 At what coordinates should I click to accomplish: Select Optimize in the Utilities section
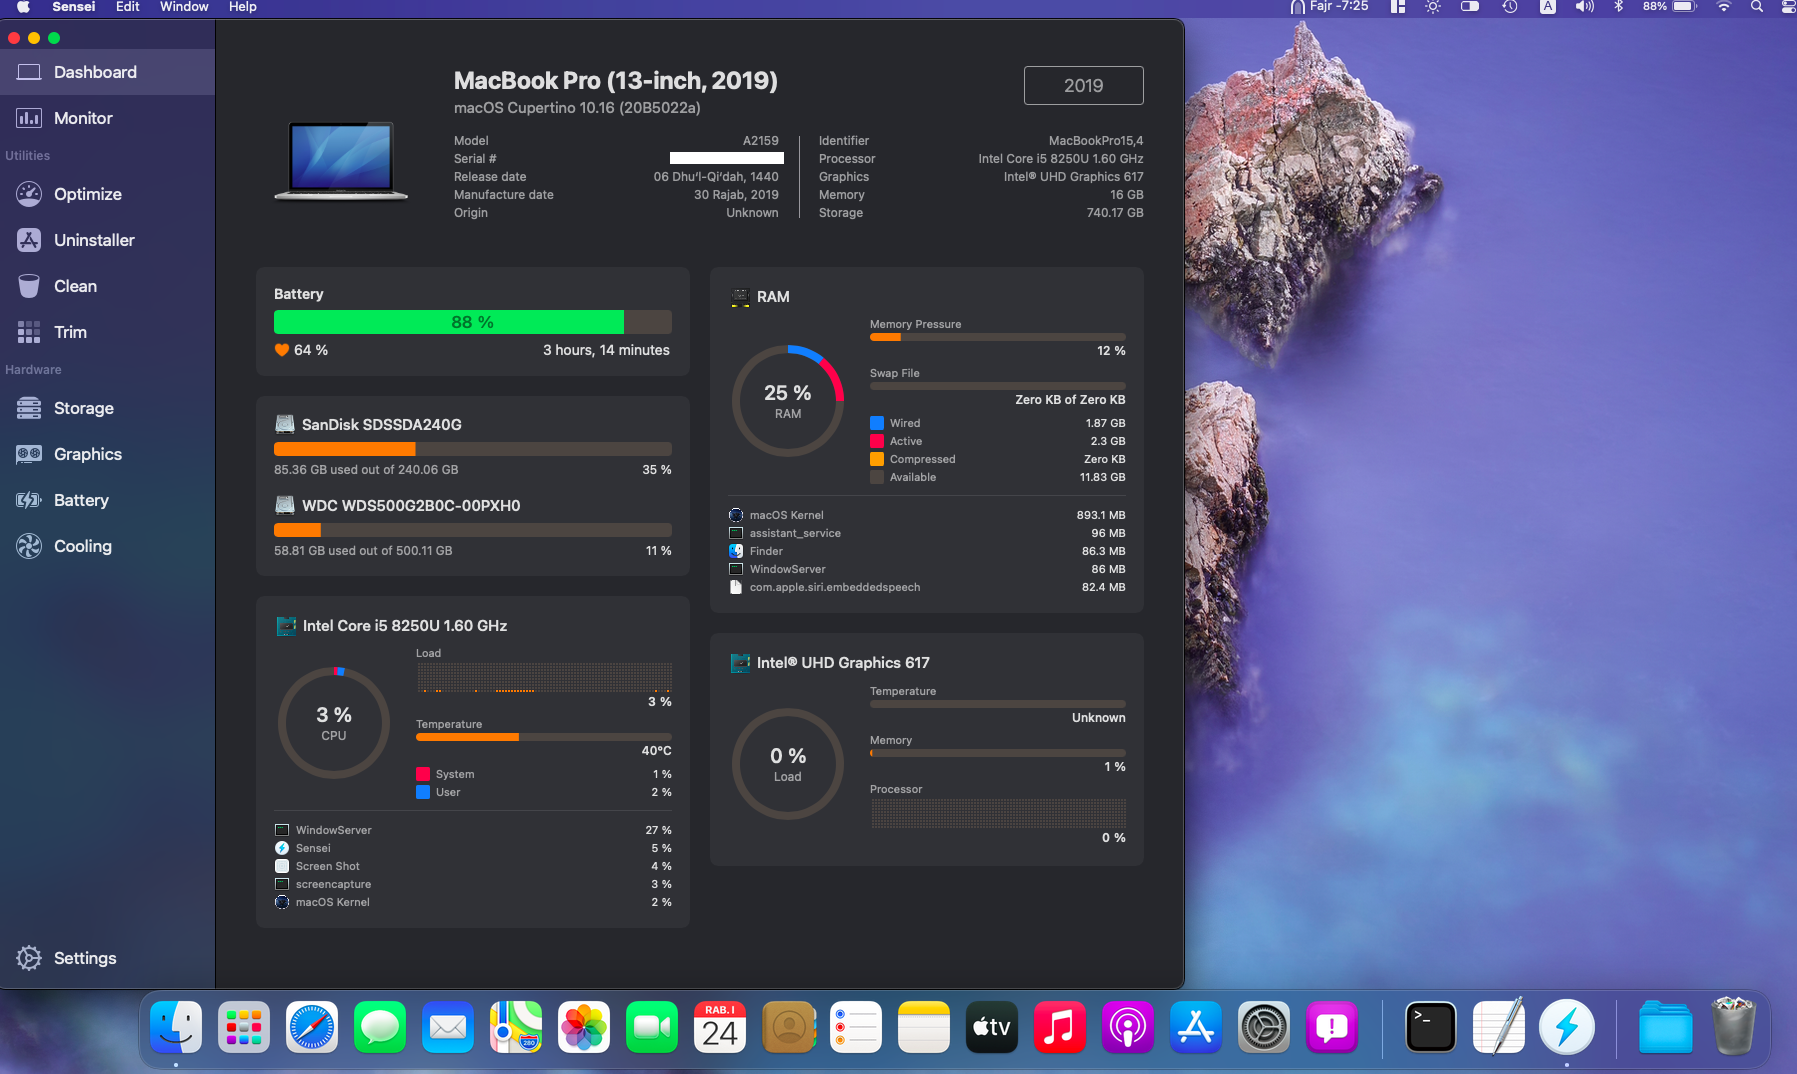107,194
